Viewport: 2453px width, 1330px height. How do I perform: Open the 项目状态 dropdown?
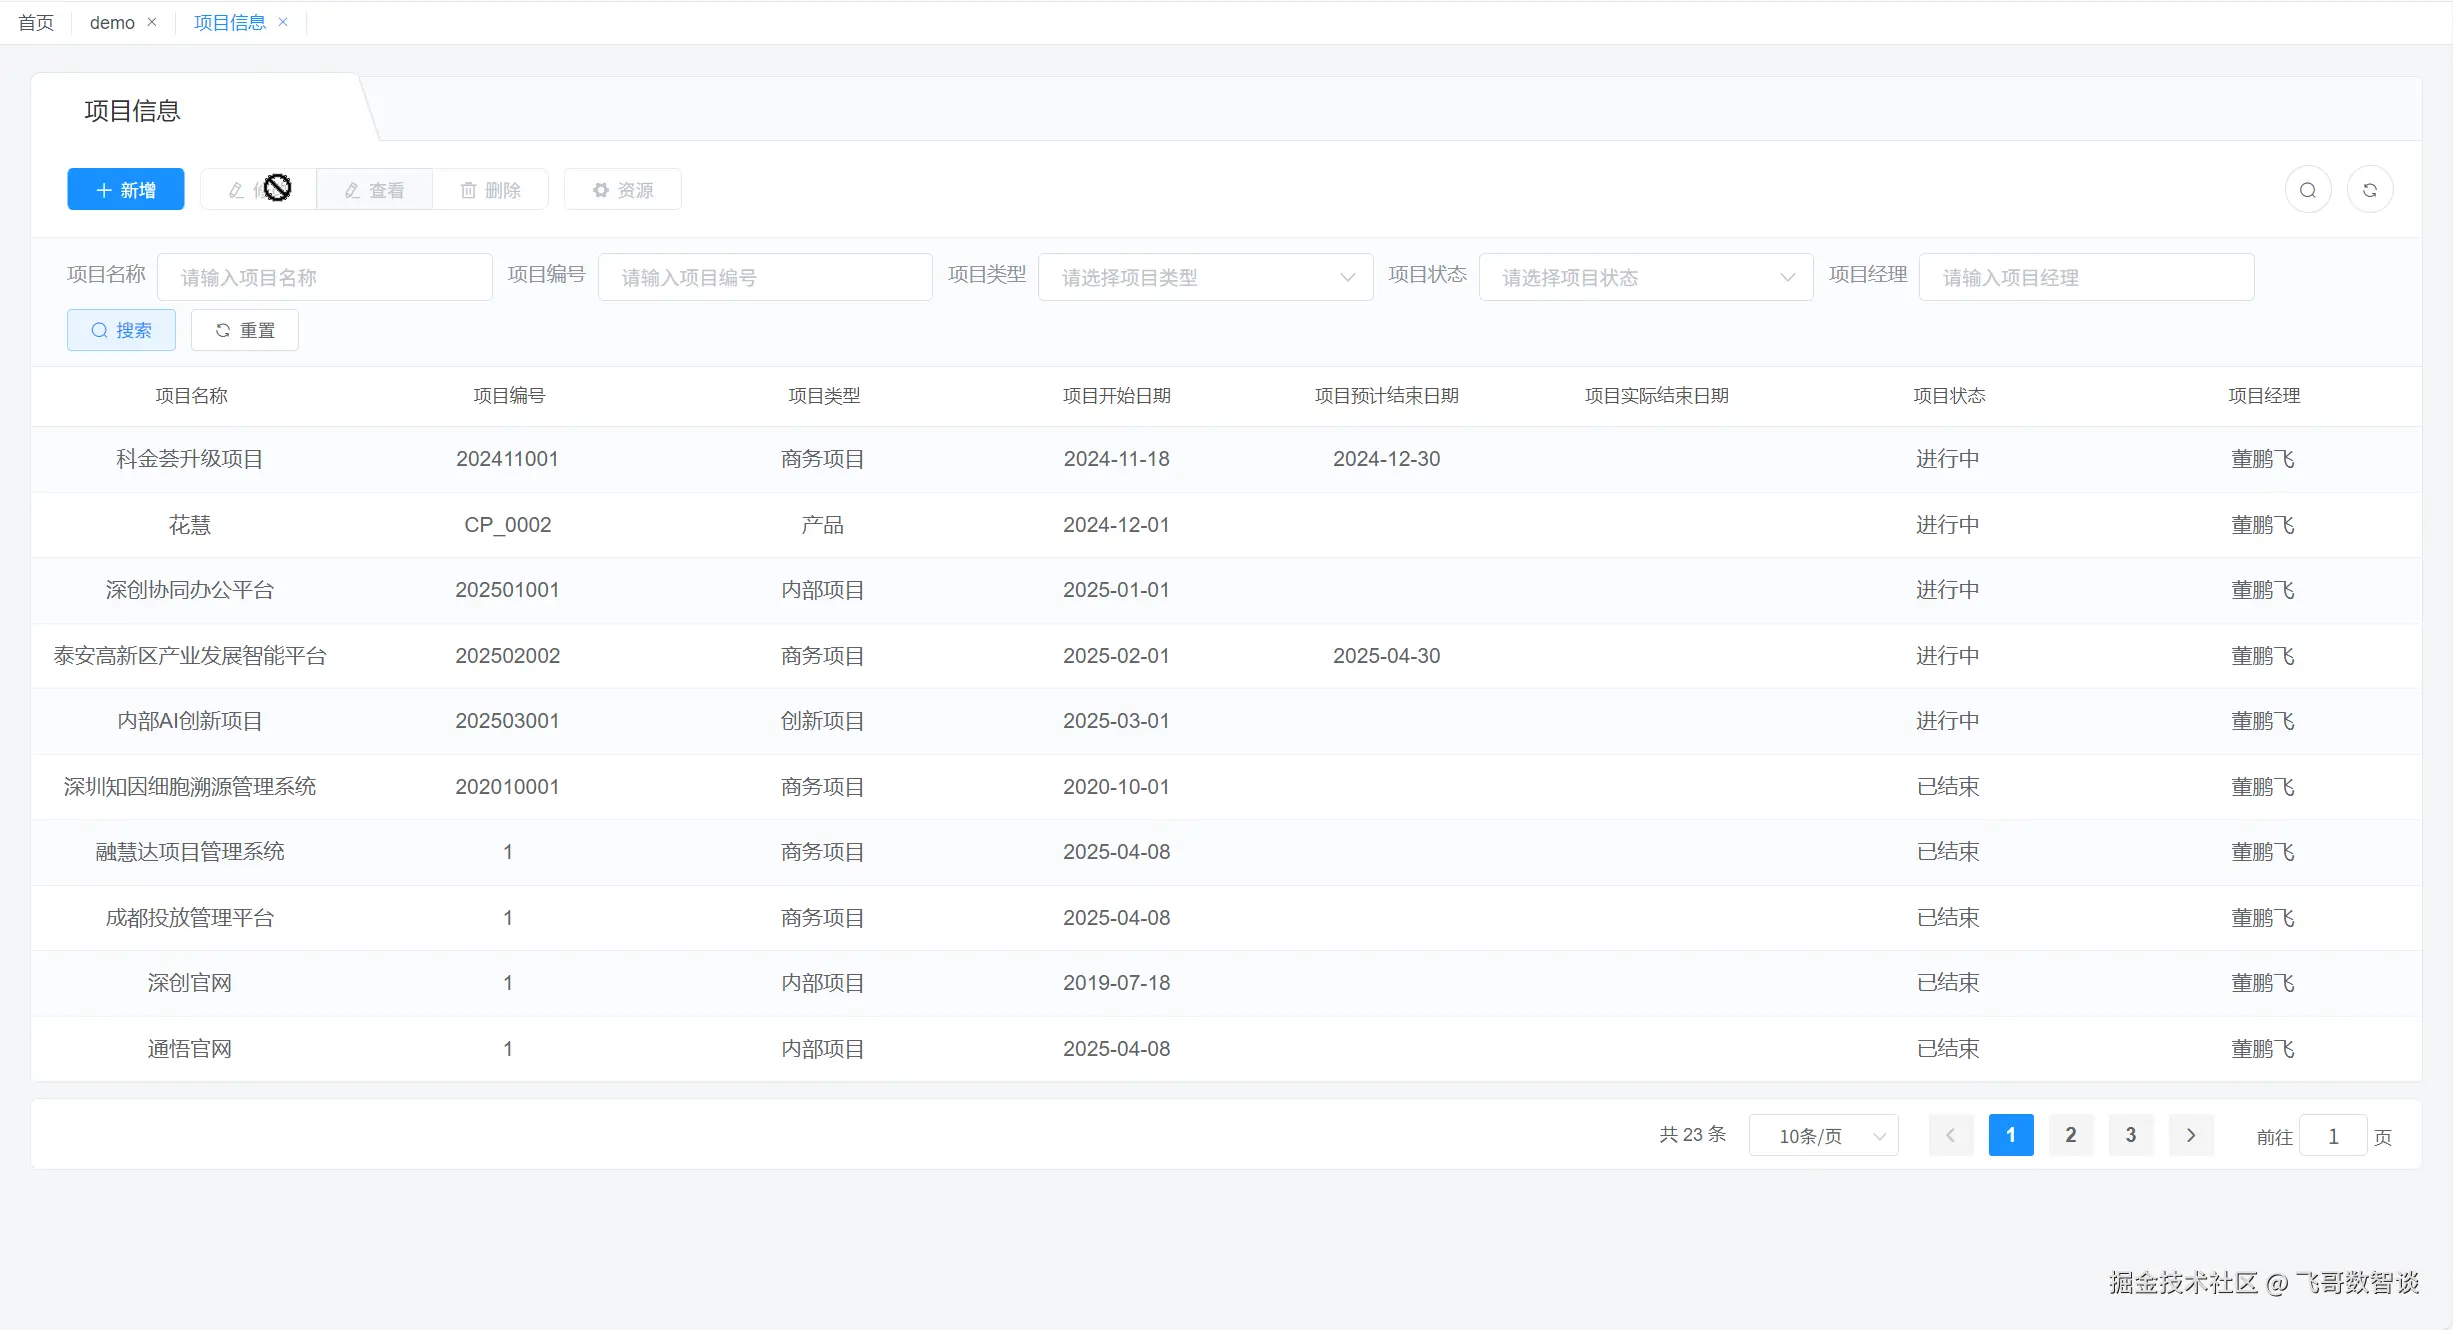point(1645,277)
